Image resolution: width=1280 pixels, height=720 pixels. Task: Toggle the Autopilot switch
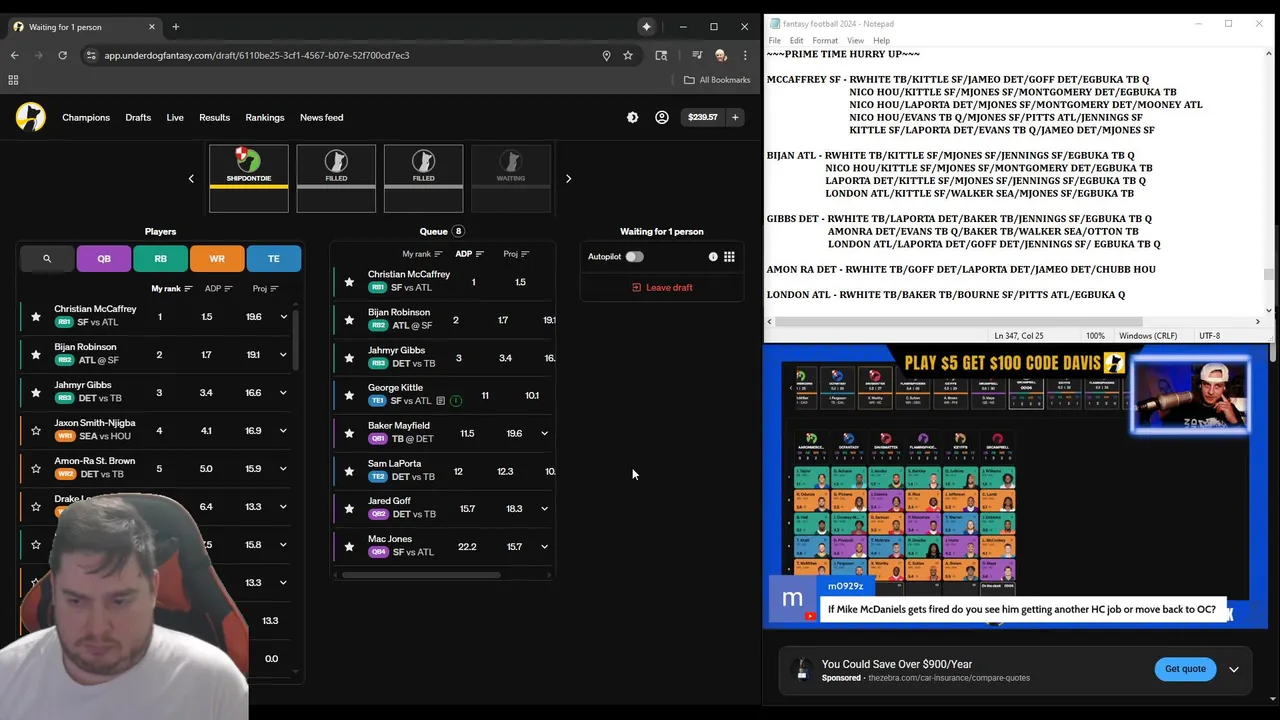tap(634, 257)
